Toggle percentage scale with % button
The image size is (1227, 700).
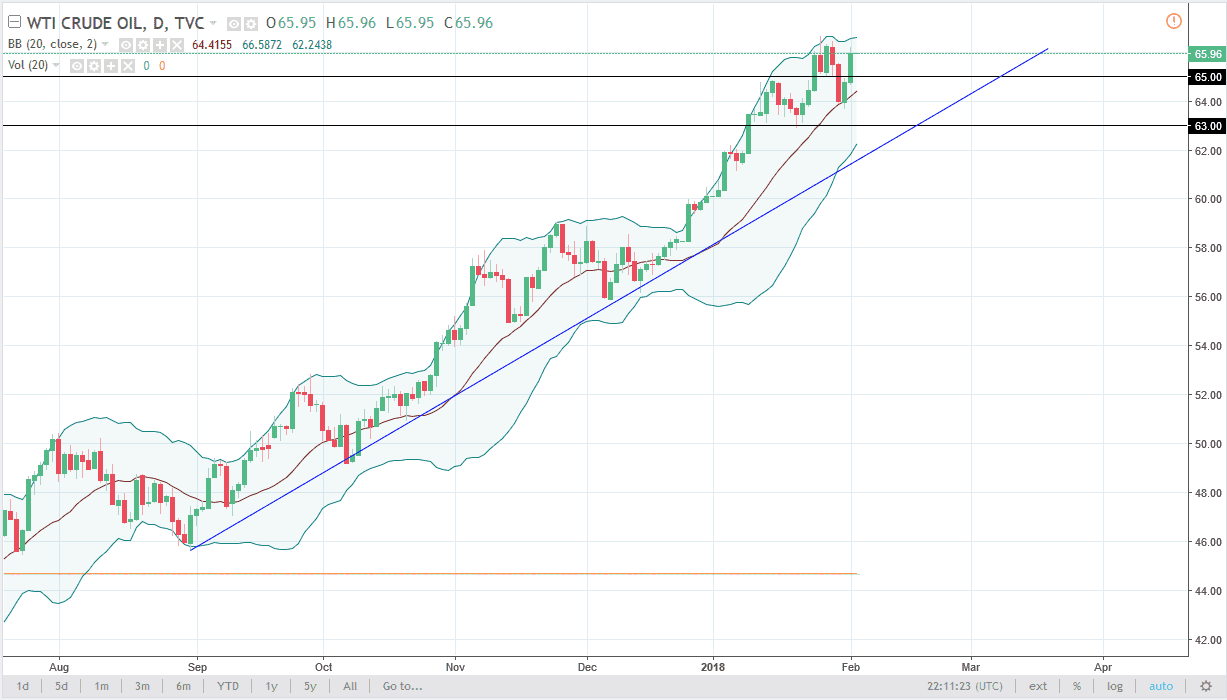click(1077, 686)
